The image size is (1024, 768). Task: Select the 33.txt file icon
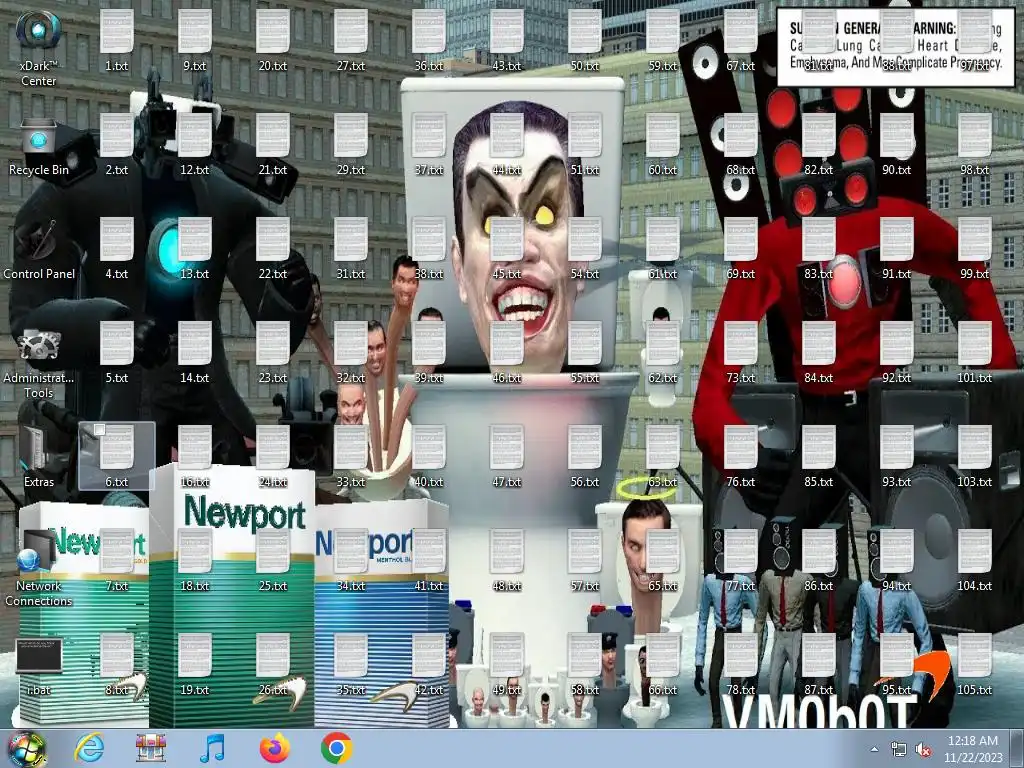click(351, 447)
